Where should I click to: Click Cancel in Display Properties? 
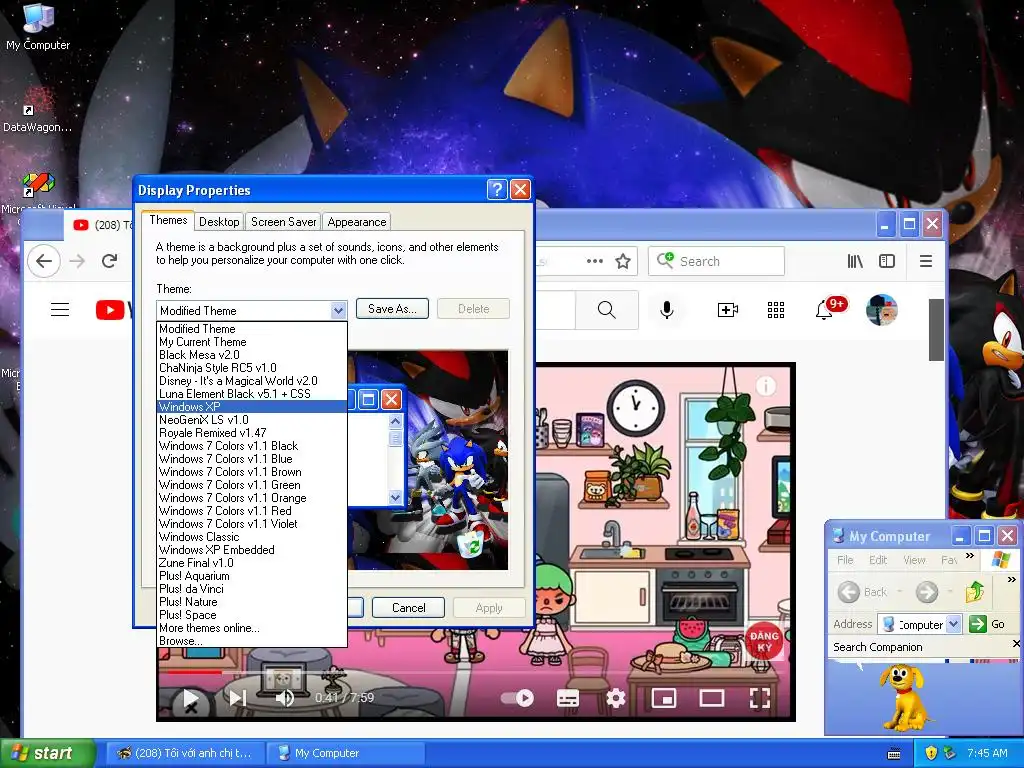click(x=409, y=607)
